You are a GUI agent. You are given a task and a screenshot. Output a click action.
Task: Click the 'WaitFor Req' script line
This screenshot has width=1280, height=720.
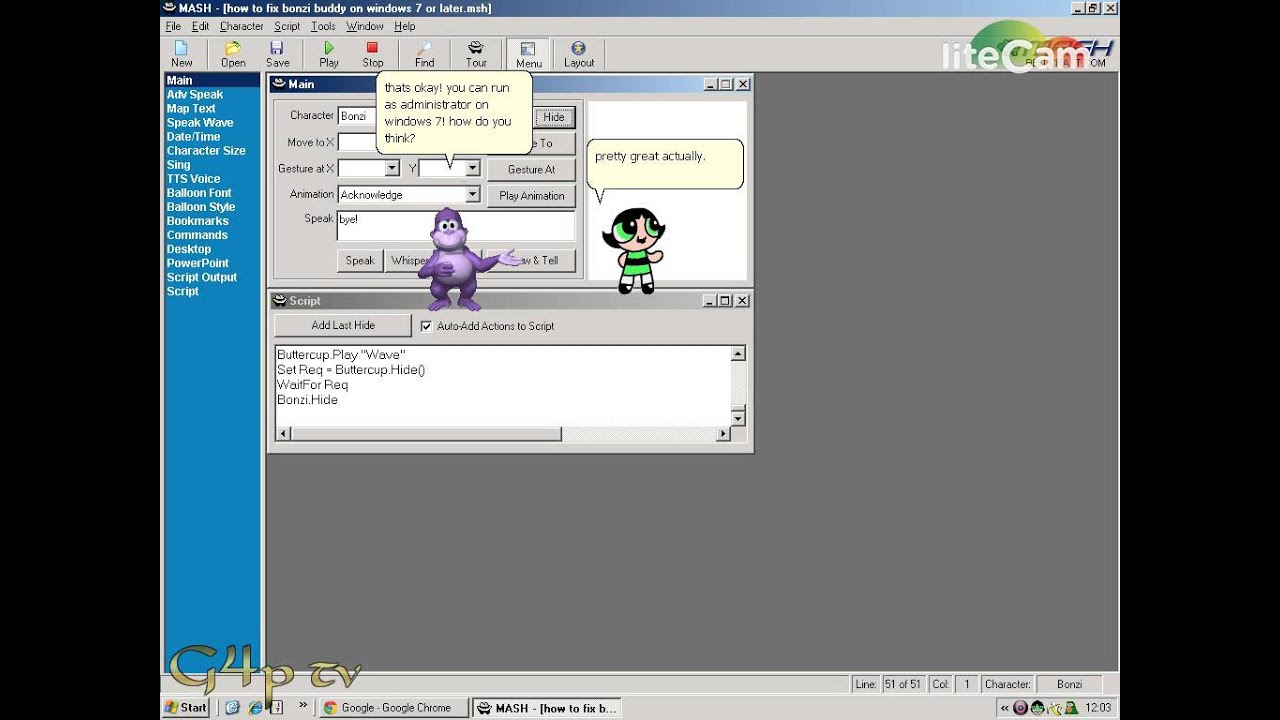[312, 385]
